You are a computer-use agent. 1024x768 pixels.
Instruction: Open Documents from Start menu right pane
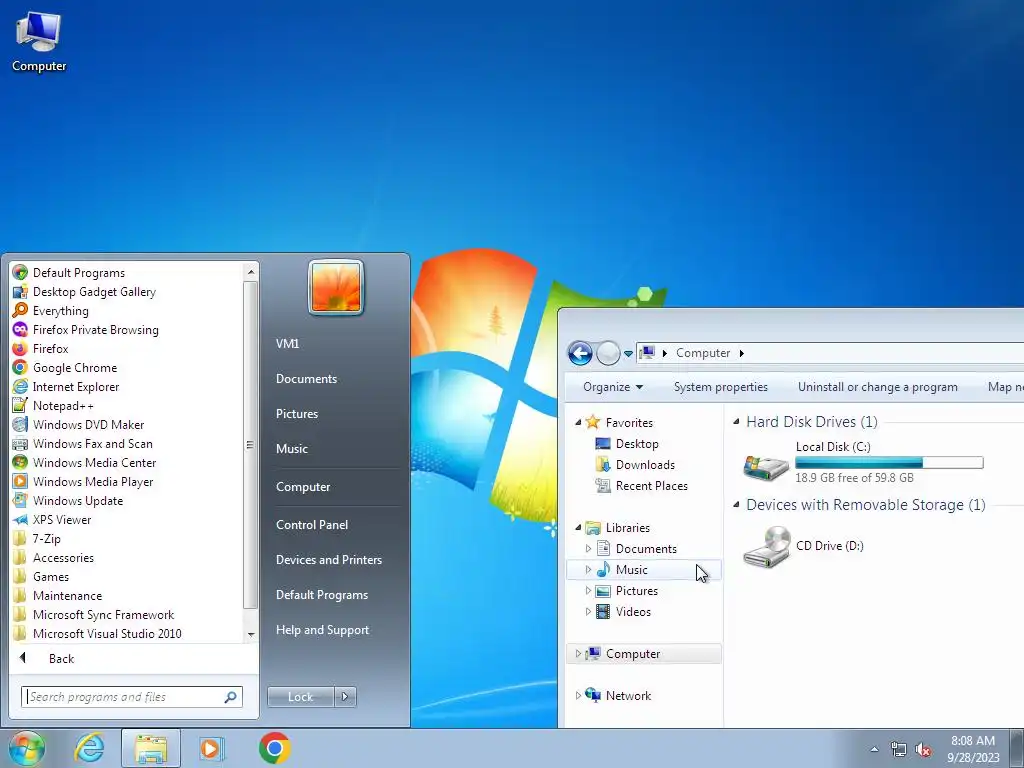coord(306,379)
